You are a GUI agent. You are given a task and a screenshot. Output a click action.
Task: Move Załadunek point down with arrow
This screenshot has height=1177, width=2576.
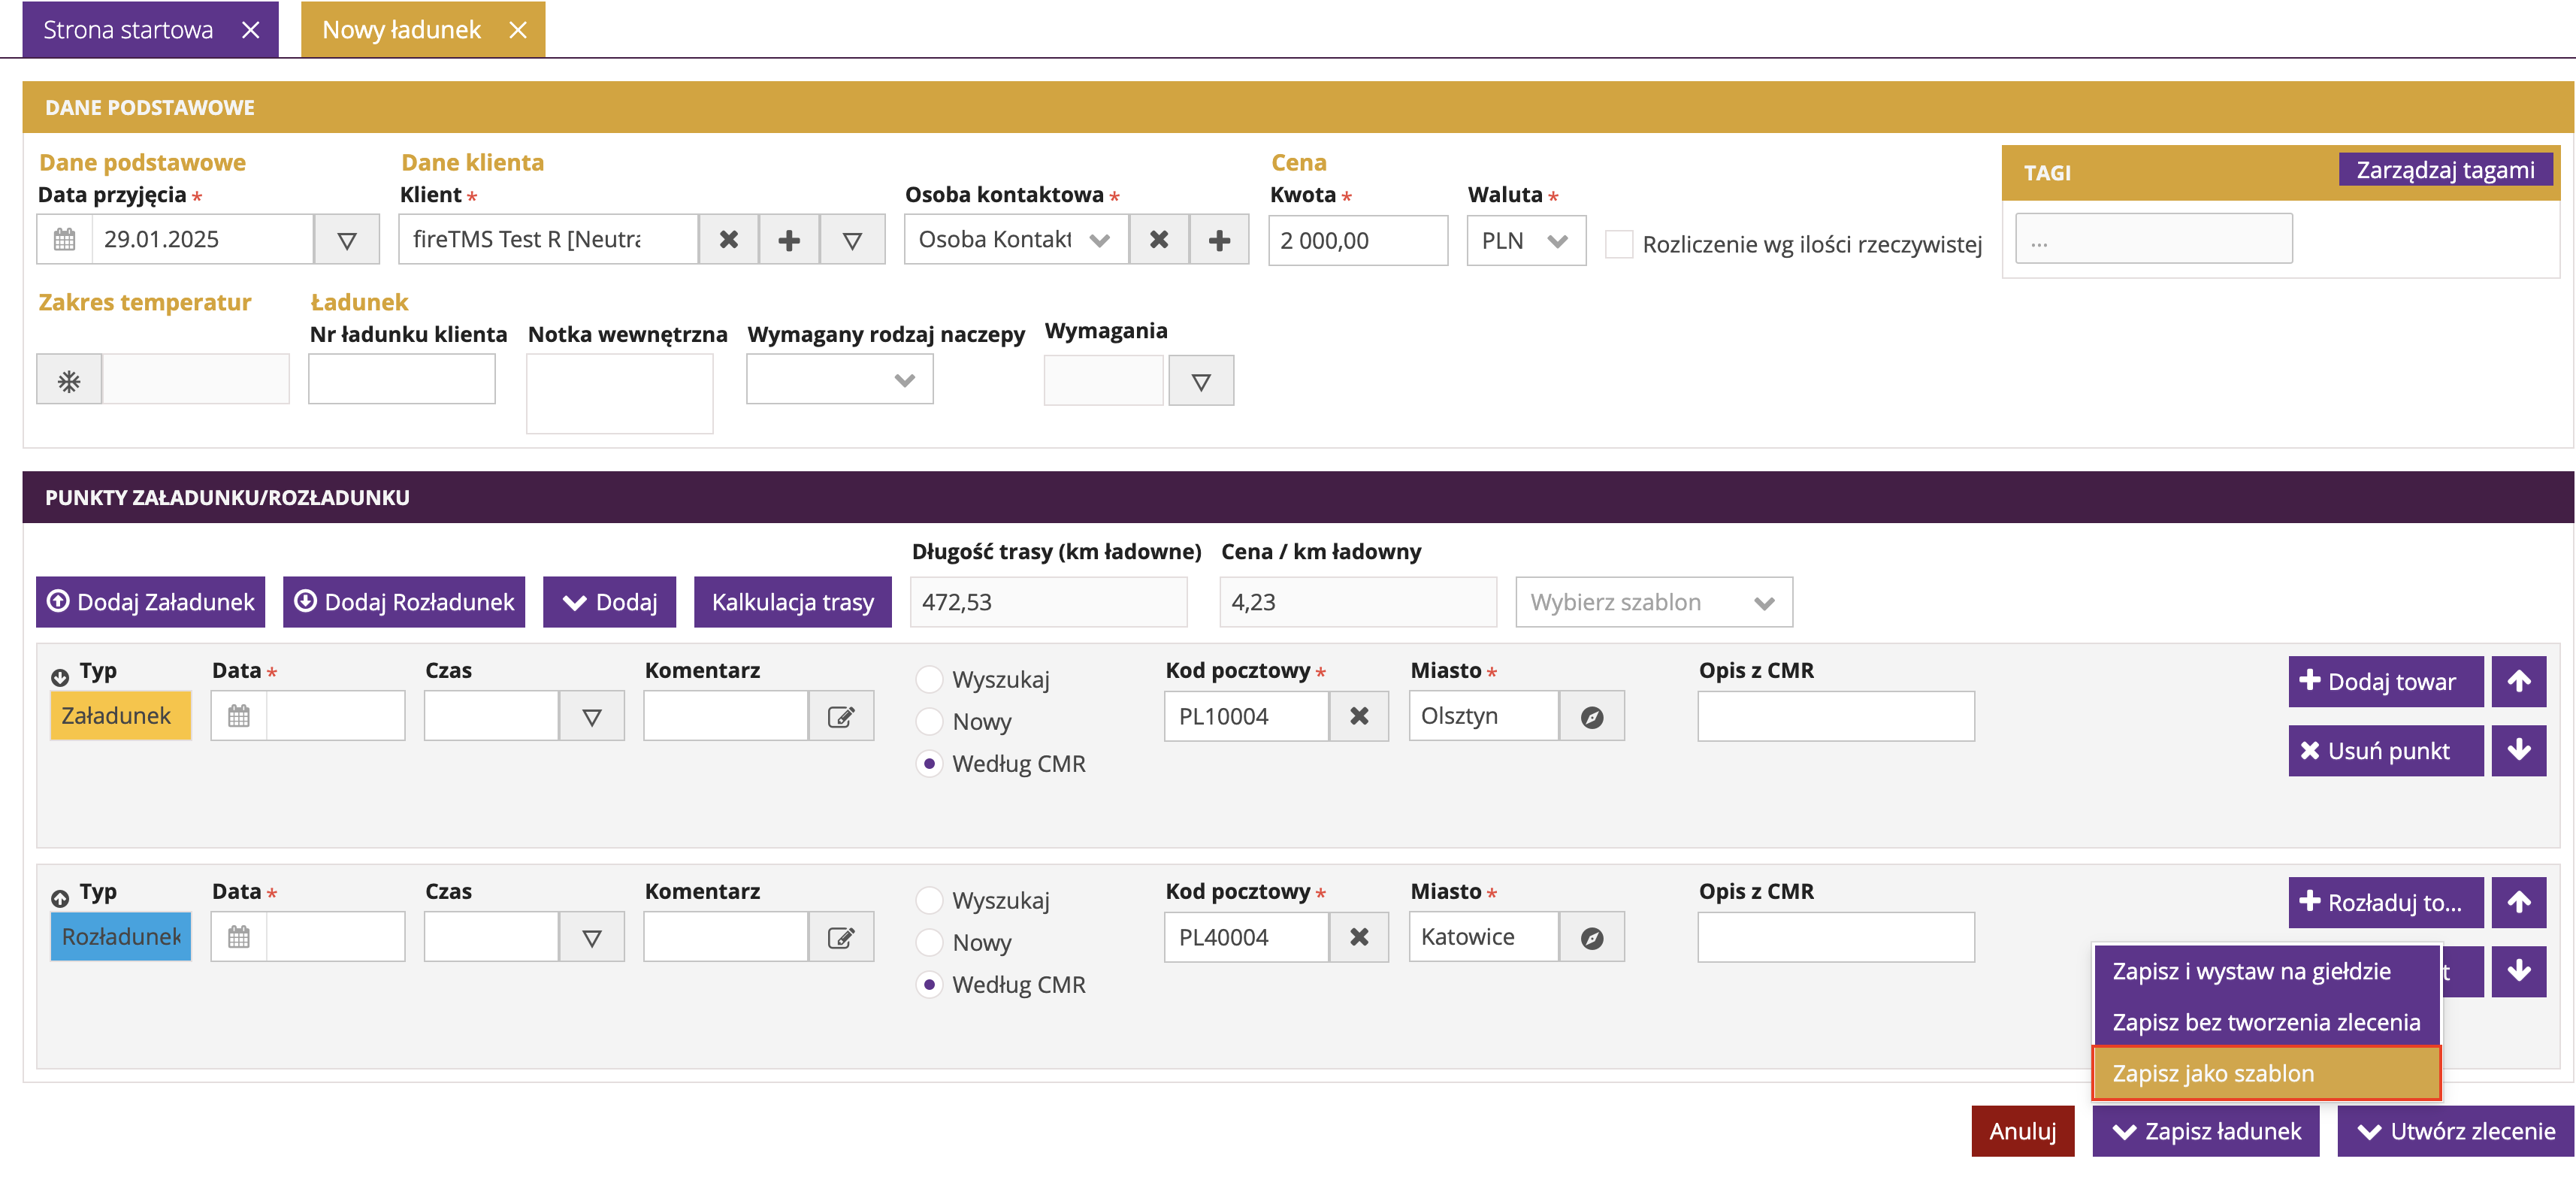[x=2518, y=751]
